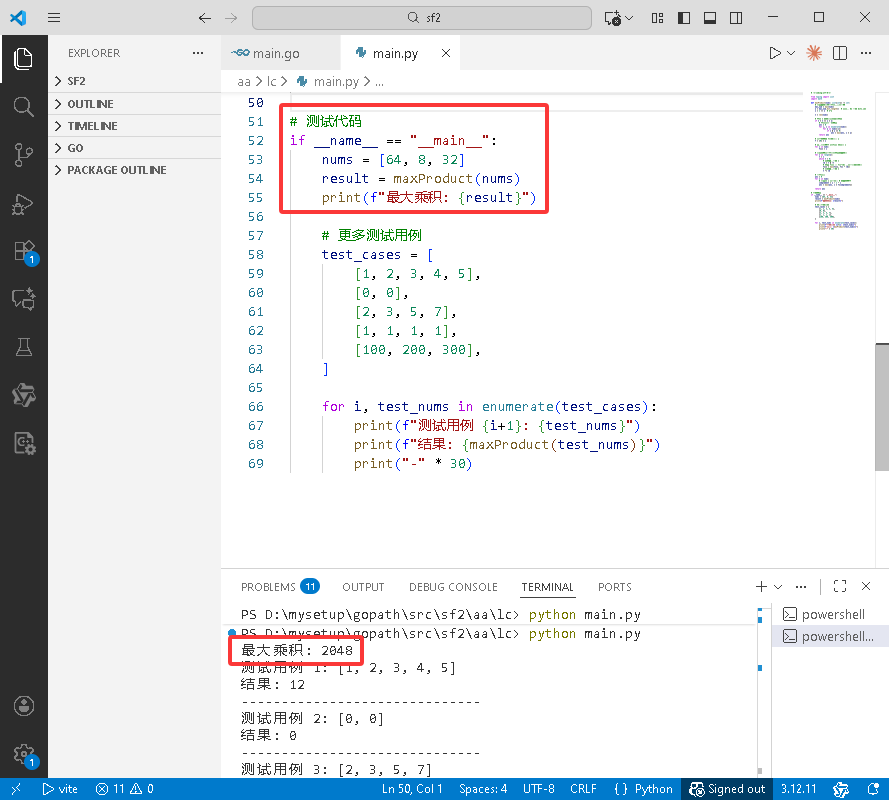Change line ending via CRLF
Viewport: 889px width, 800px height.
[583, 789]
